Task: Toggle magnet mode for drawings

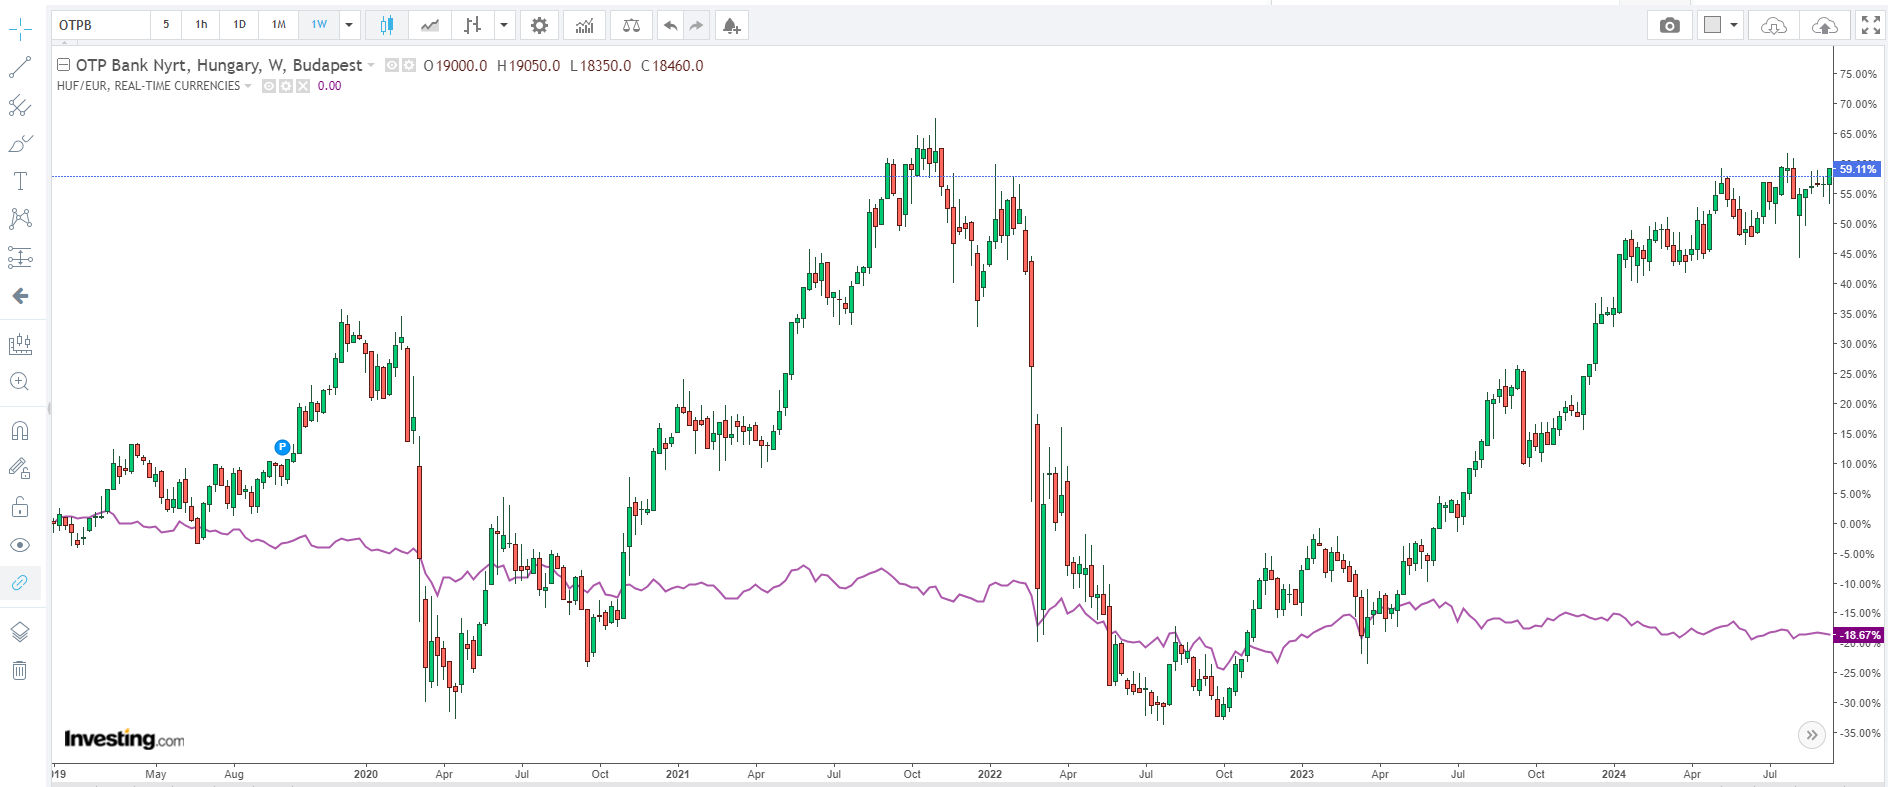Action: coord(20,431)
